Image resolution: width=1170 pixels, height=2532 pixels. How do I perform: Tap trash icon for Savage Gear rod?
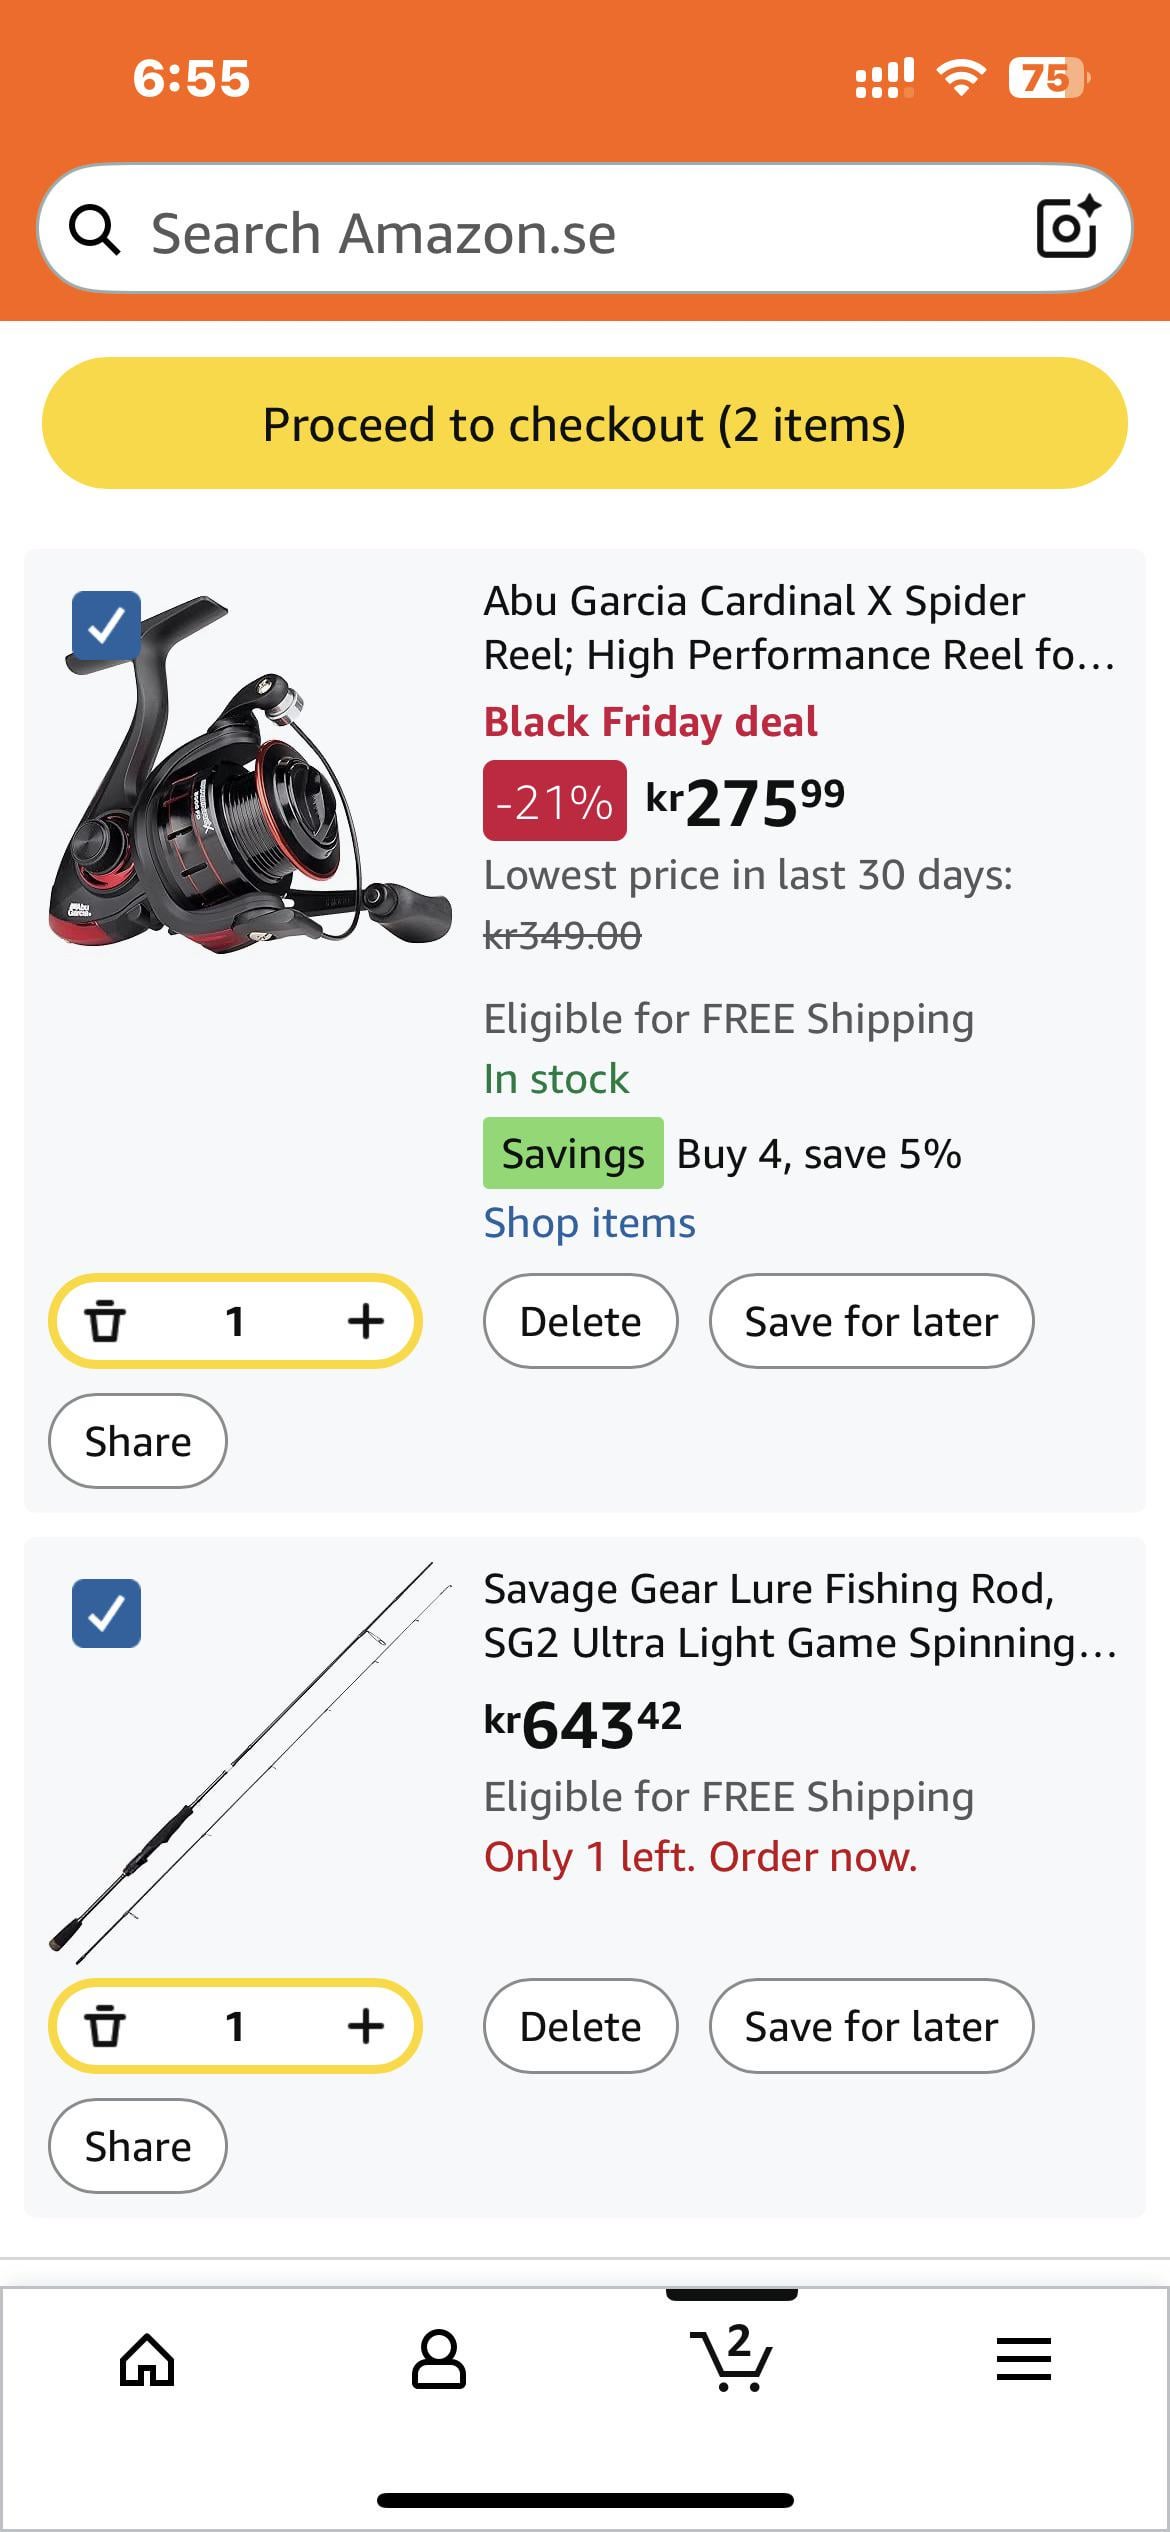pyautogui.click(x=105, y=2026)
